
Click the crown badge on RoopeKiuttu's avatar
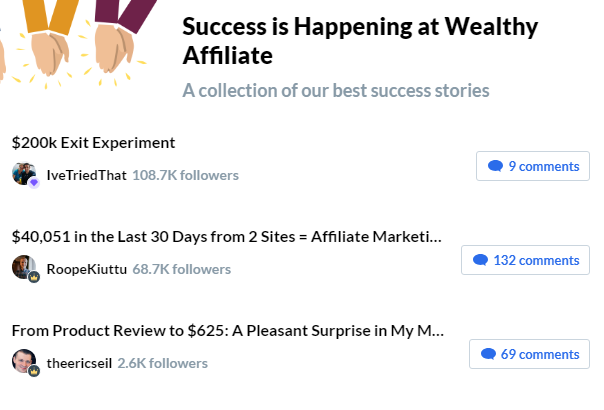[33, 277]
